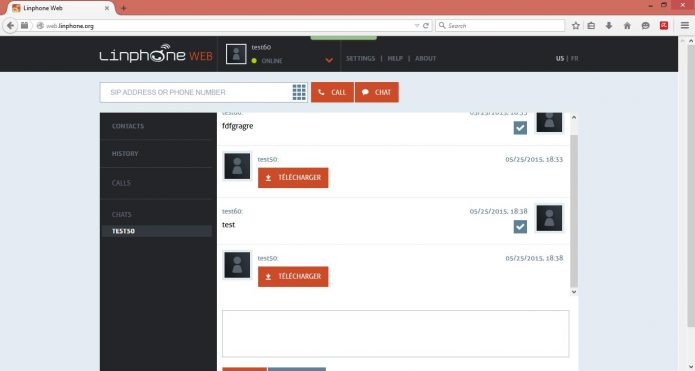Click the CHAT button
Viewport: 695px width, 371px height.
pos(377,92)
